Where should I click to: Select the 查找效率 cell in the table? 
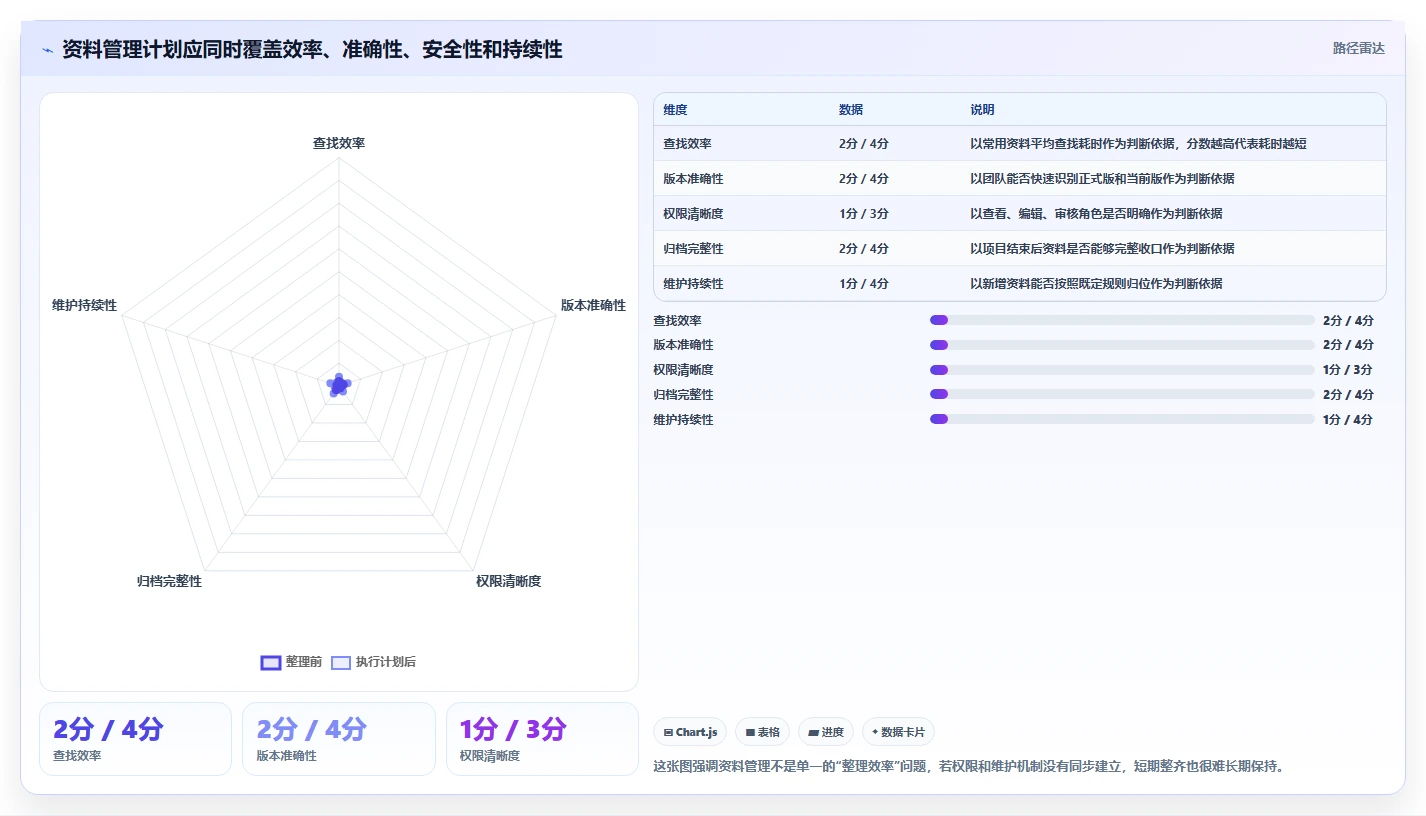(687, 144)
